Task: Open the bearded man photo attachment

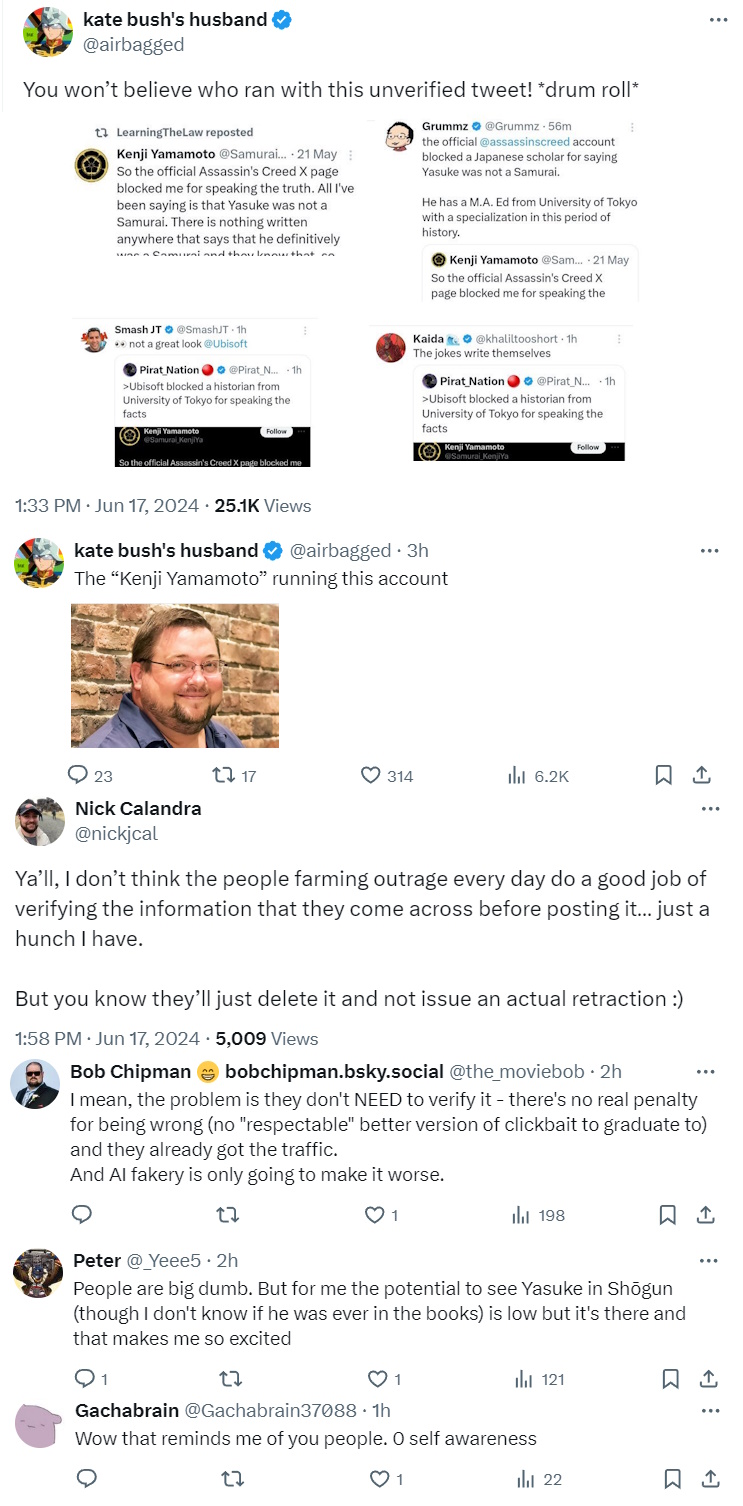Action: (x=175, y=676)
